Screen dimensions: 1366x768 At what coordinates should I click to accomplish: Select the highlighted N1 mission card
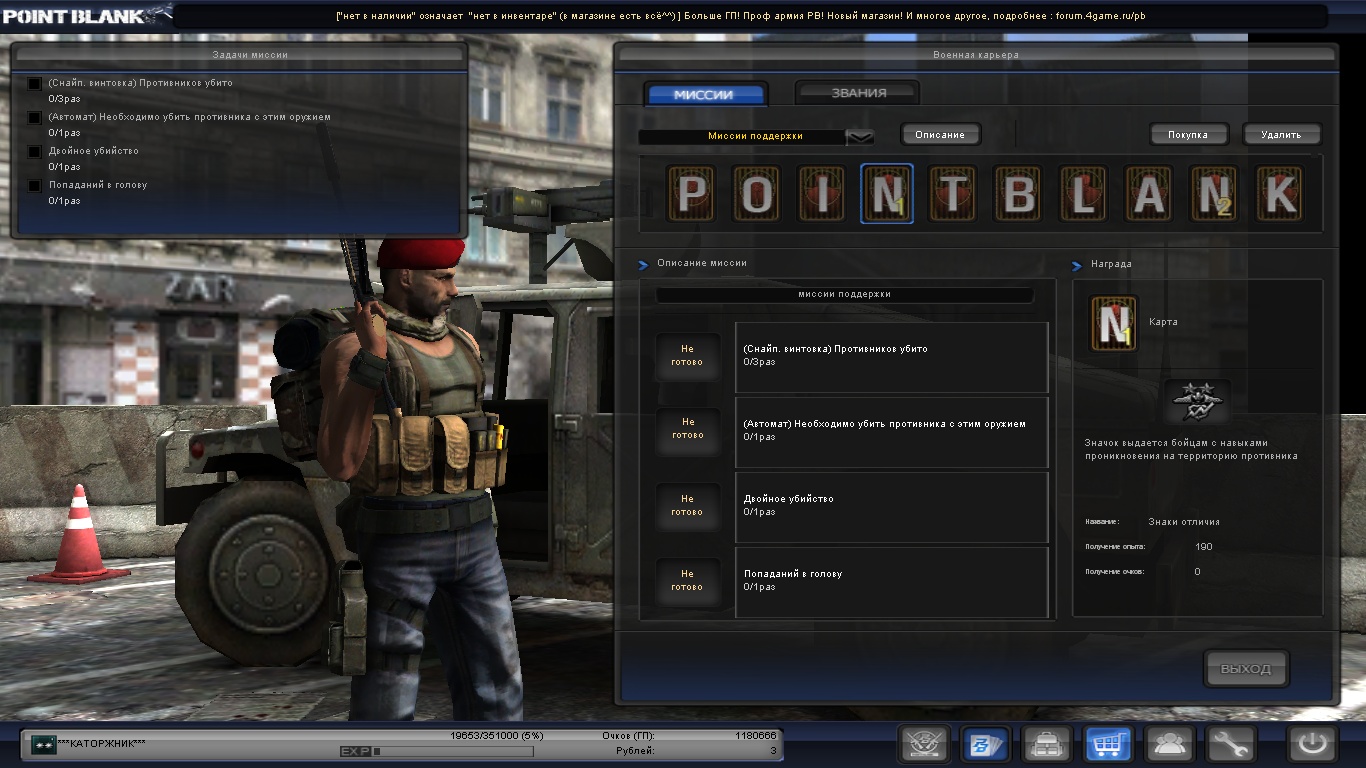pyautogui.click(x=887, y=194)
